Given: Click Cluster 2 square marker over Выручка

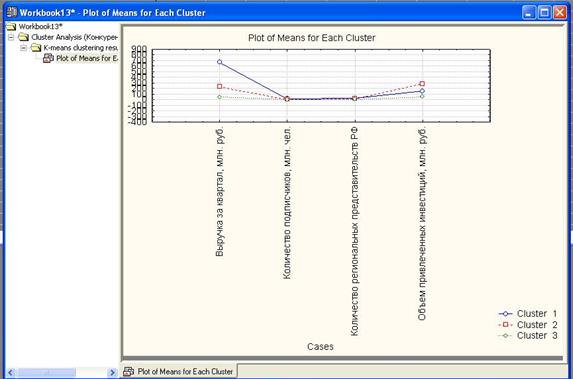Looking at the screenshot, I should pos(219,87).
